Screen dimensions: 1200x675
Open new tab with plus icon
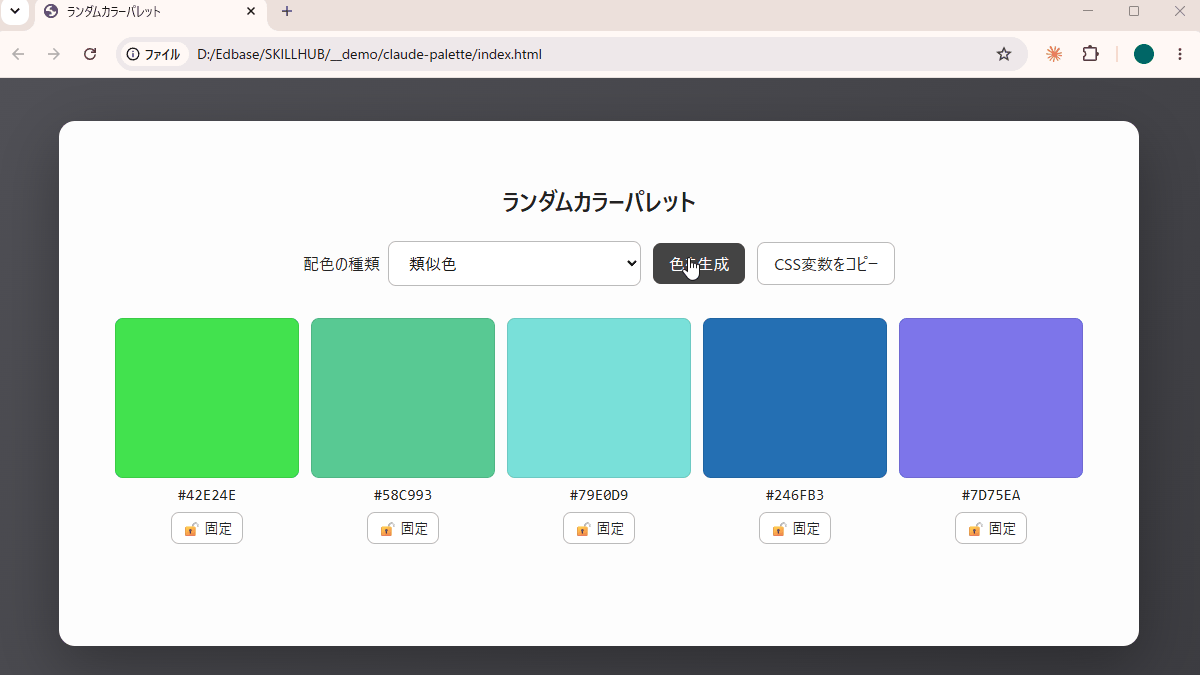(287, 12)
